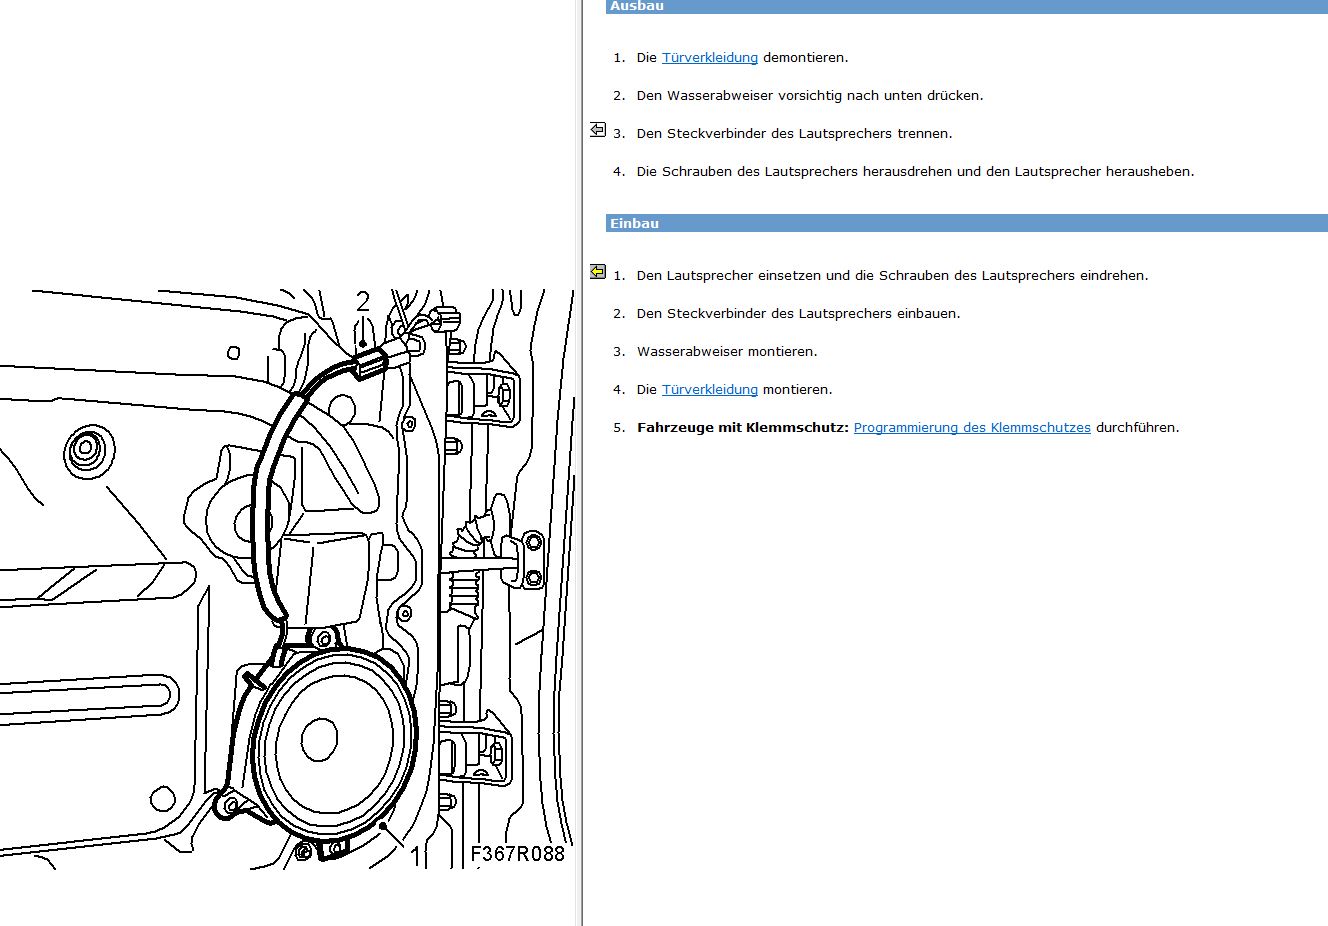Click the step text 'Den Lautsprecher einsetzen'
The width and height of the screenshot is (1328, 926).
pyautogui.click(x=893, y=276)
